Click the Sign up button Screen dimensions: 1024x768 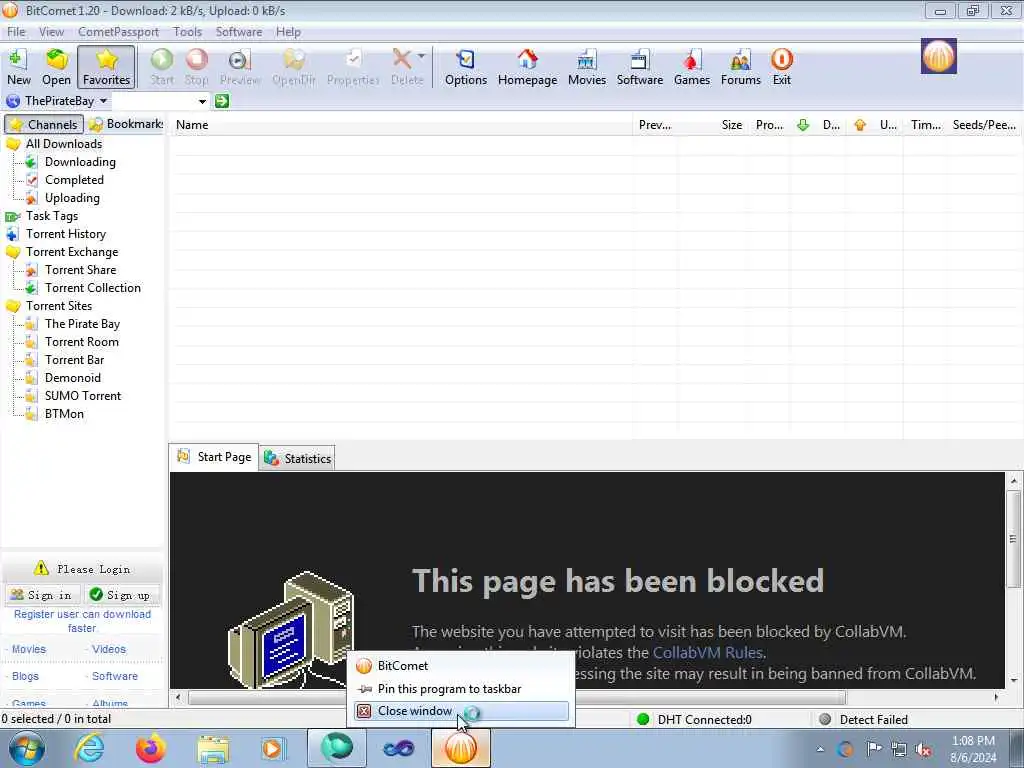click(x=121, y=595)
